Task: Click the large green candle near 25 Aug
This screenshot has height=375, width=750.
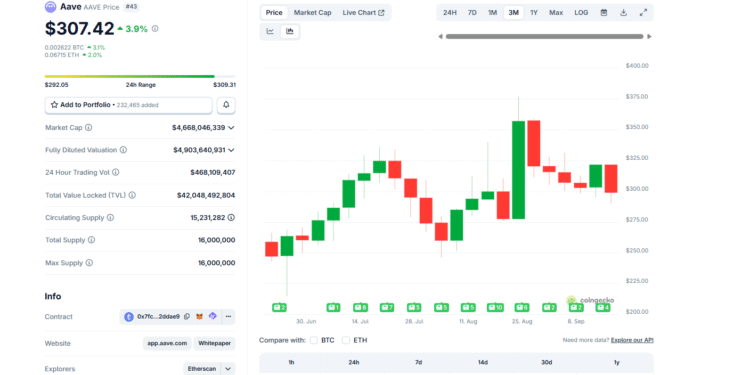Action: [518, 170]
